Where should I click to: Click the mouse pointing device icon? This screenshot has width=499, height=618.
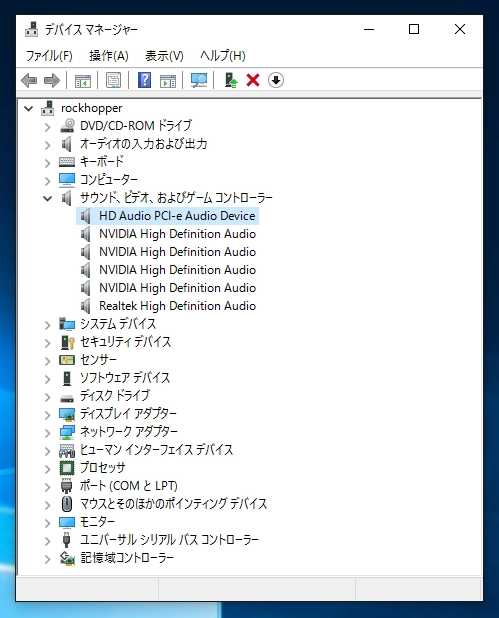click(x=67, y=504)
